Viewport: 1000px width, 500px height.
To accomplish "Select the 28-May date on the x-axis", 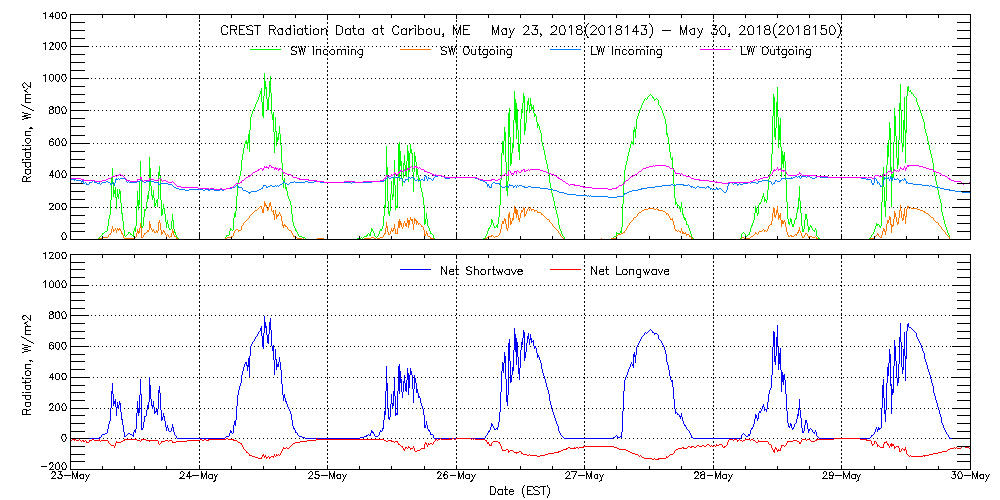I will point(714,477).
